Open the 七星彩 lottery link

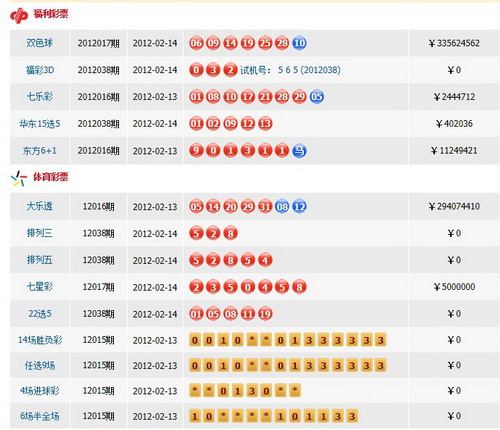40,287
